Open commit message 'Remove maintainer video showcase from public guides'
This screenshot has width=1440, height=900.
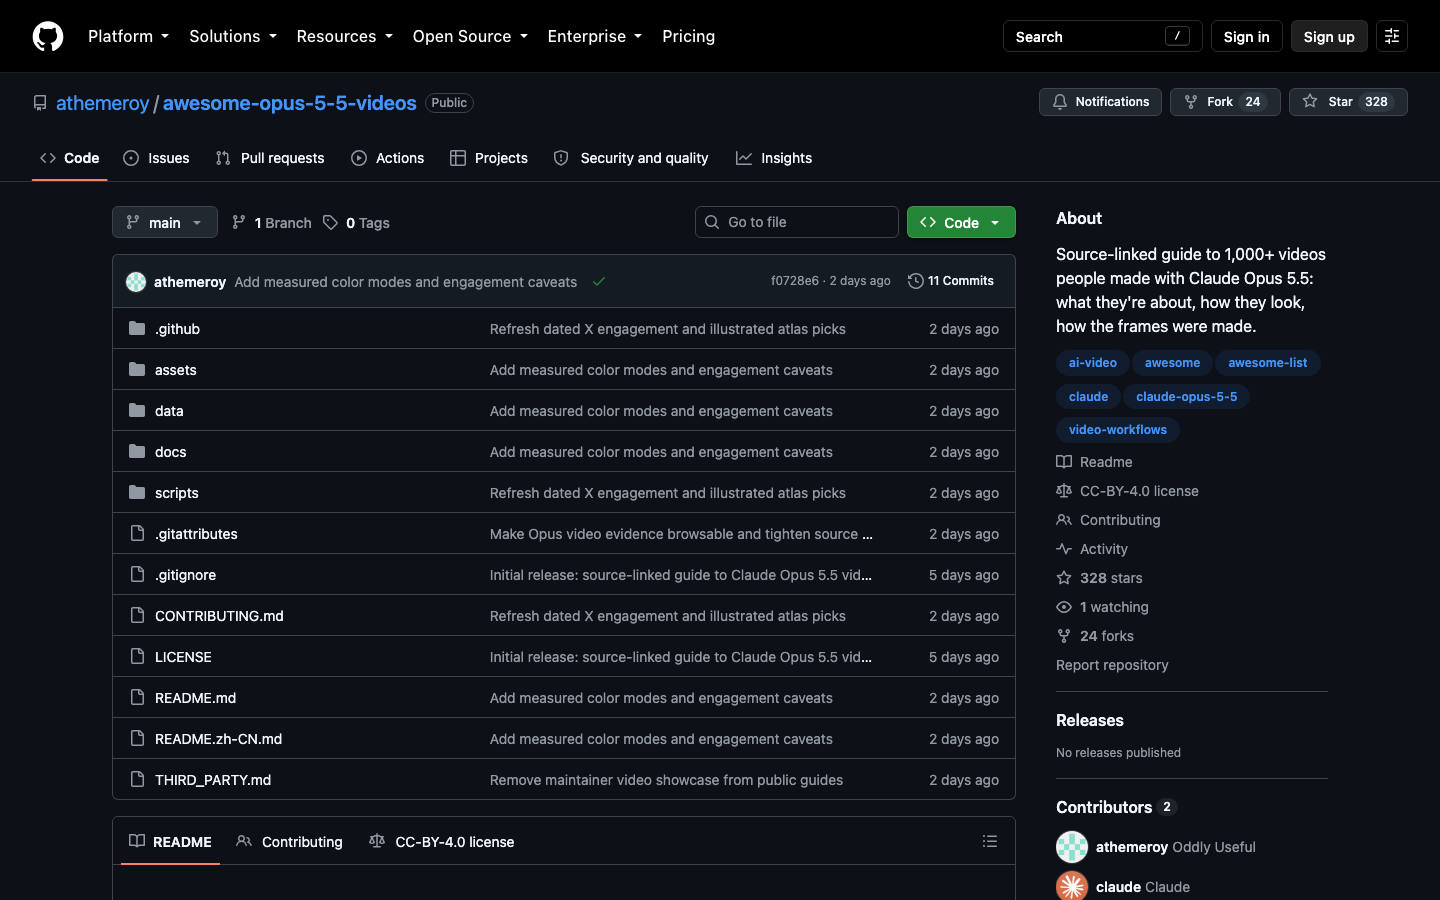[x=666, y=780]
